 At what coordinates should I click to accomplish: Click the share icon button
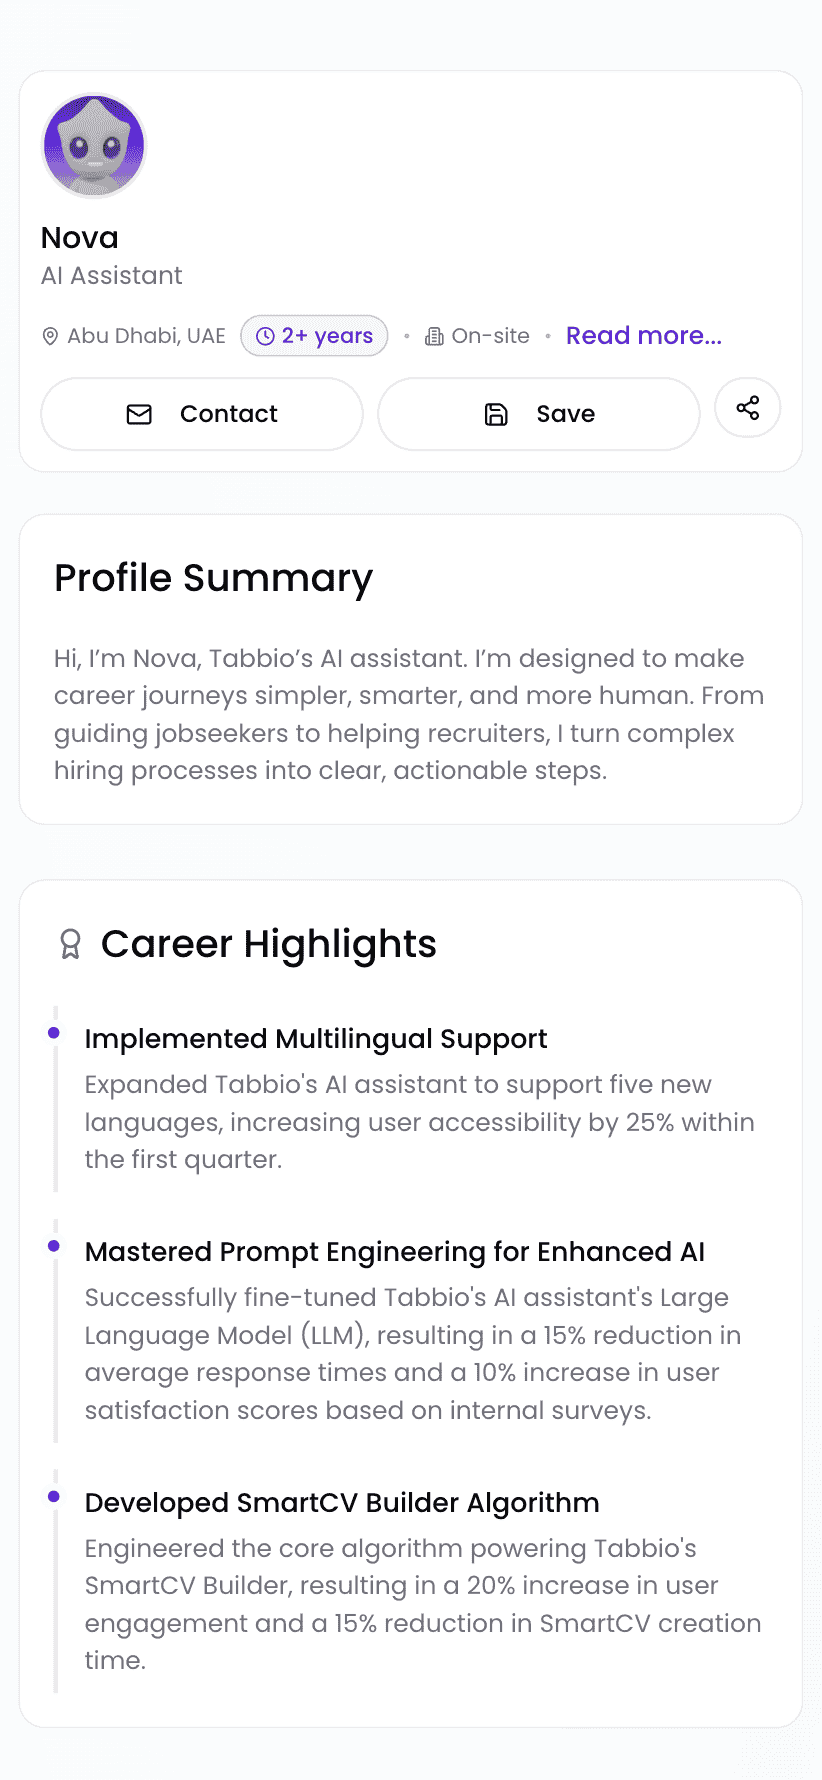(748, 408)
